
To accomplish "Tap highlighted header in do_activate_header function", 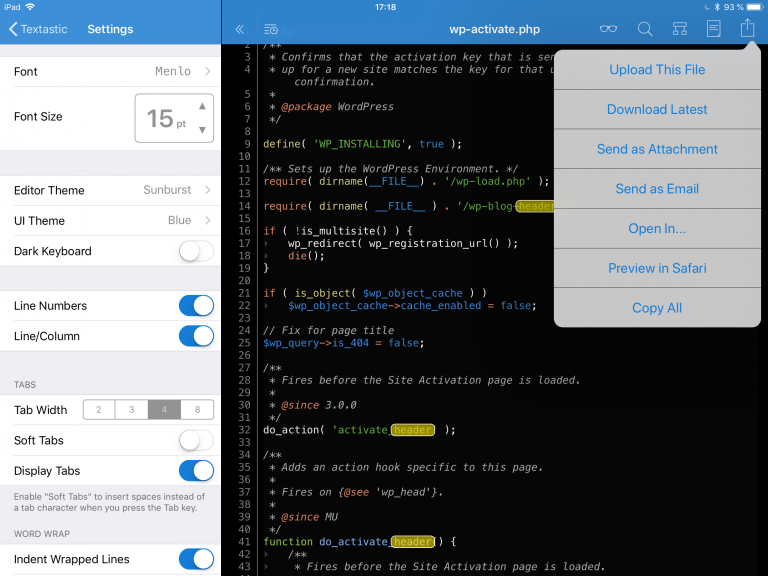I will tap(412, 542).
